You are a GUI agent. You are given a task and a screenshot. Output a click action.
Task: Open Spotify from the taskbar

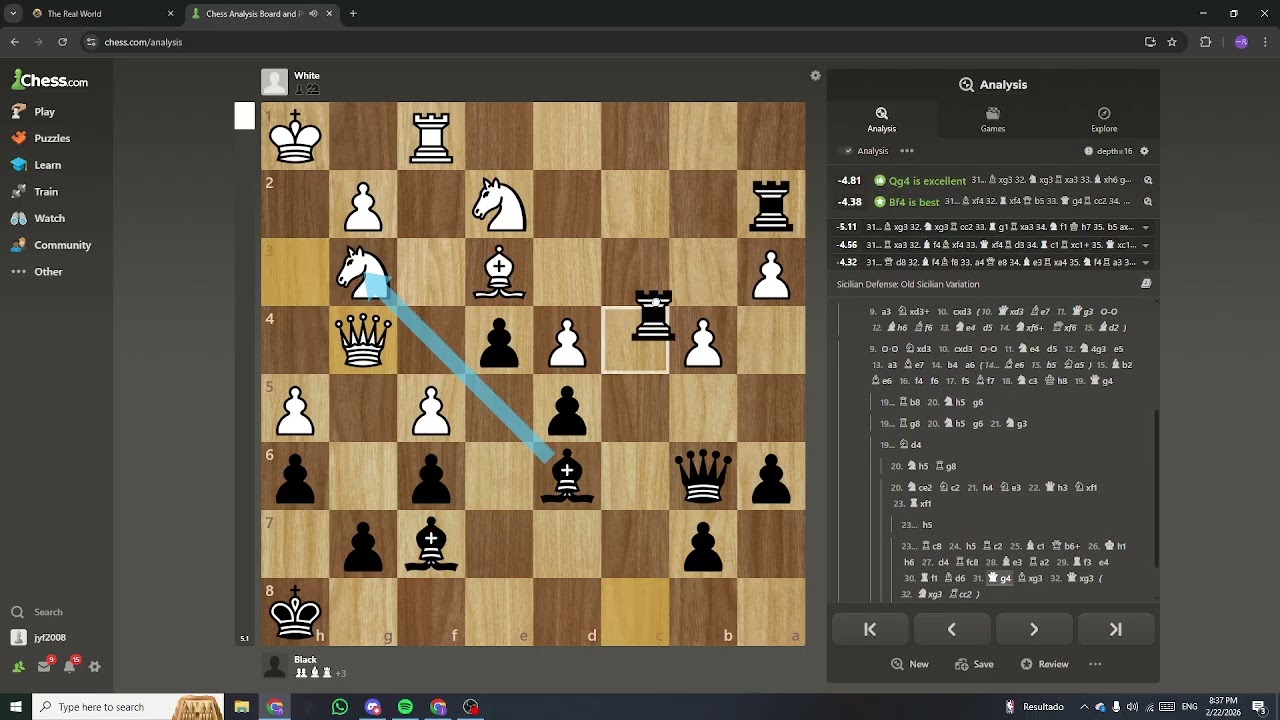[405, 707]
